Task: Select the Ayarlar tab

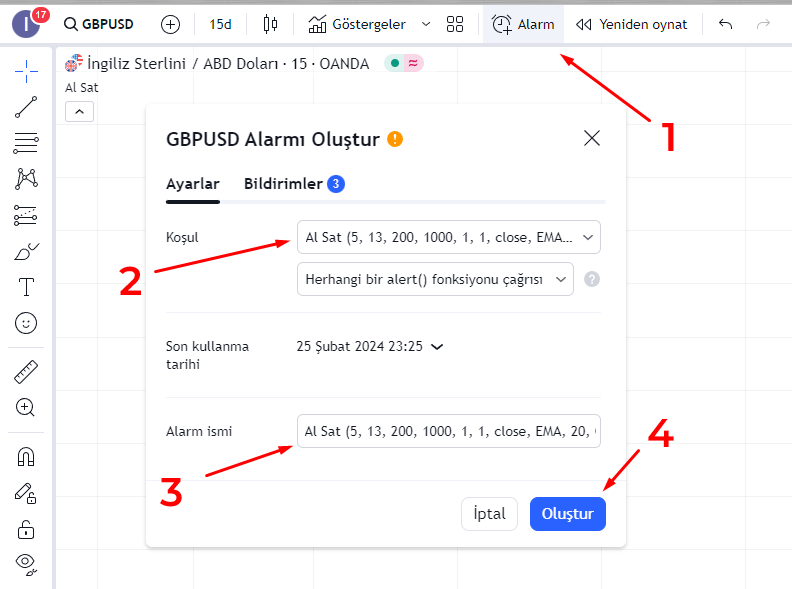Action: [192, 184]
